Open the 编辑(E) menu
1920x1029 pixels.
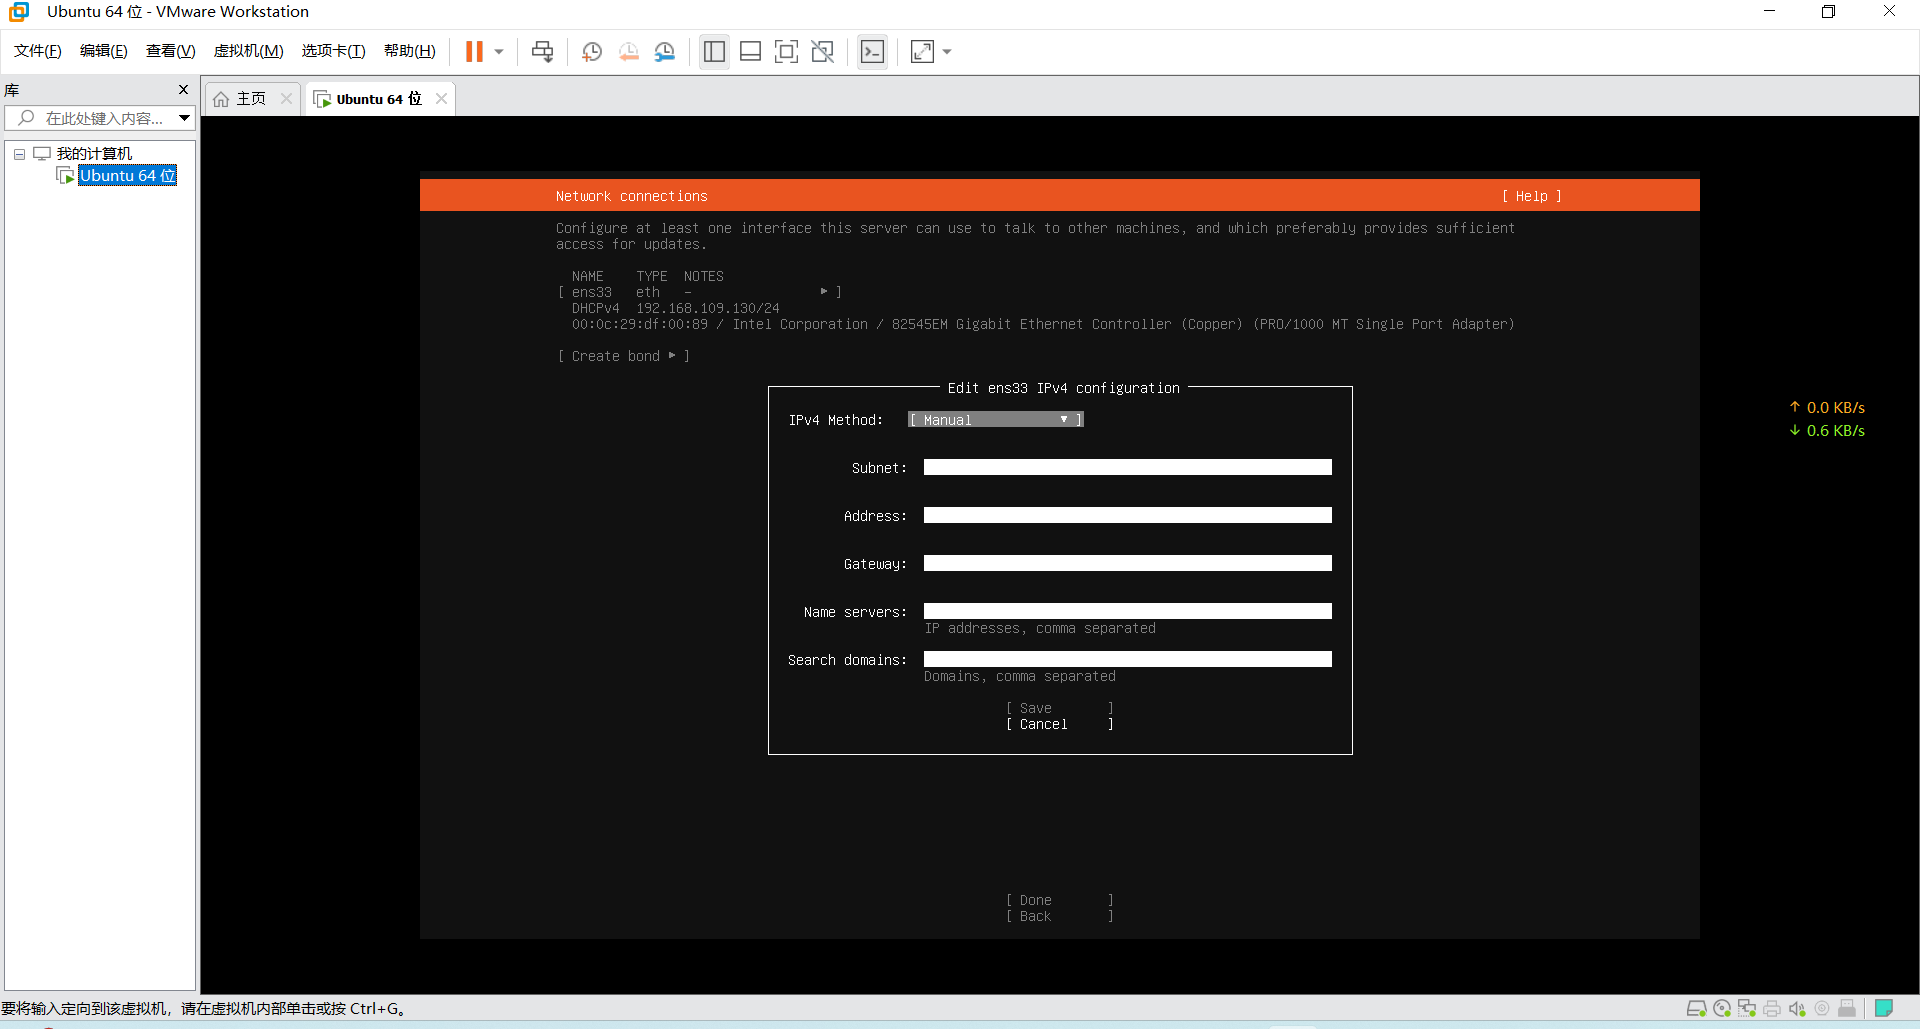coord(104,51)
